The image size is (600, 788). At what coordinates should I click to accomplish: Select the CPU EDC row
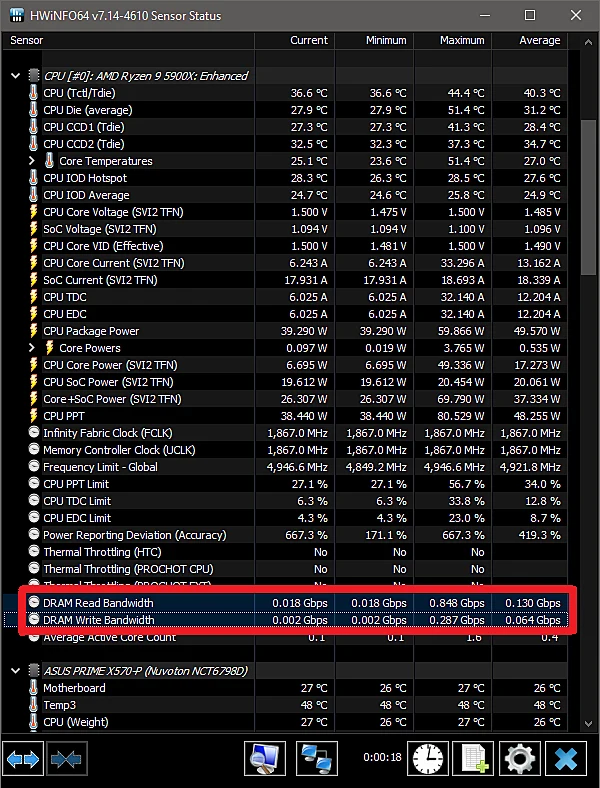285,314
